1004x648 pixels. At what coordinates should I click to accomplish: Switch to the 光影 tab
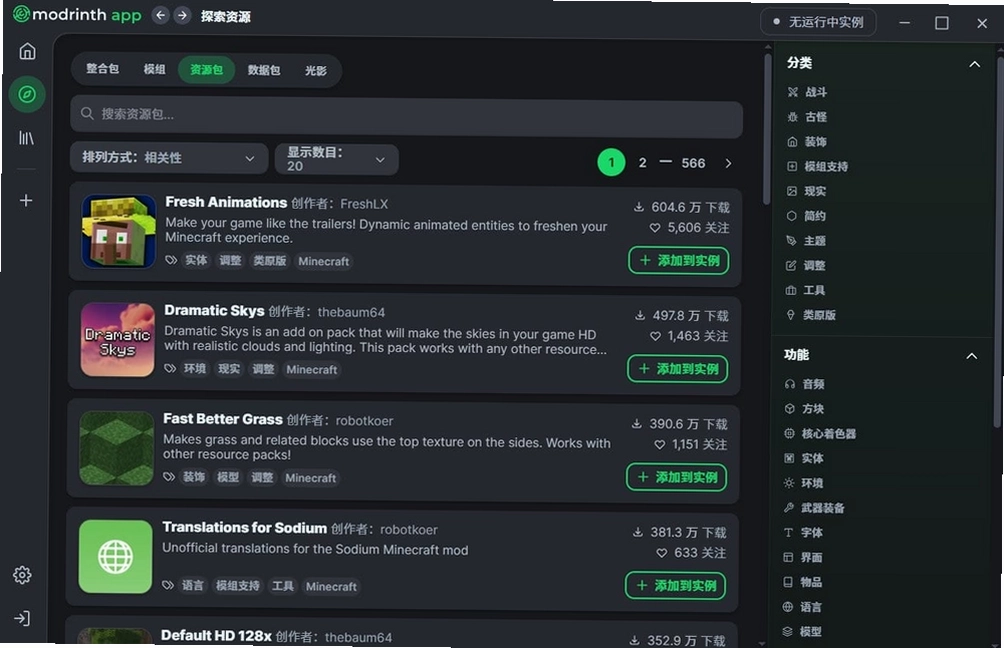[x=316, y=71]
